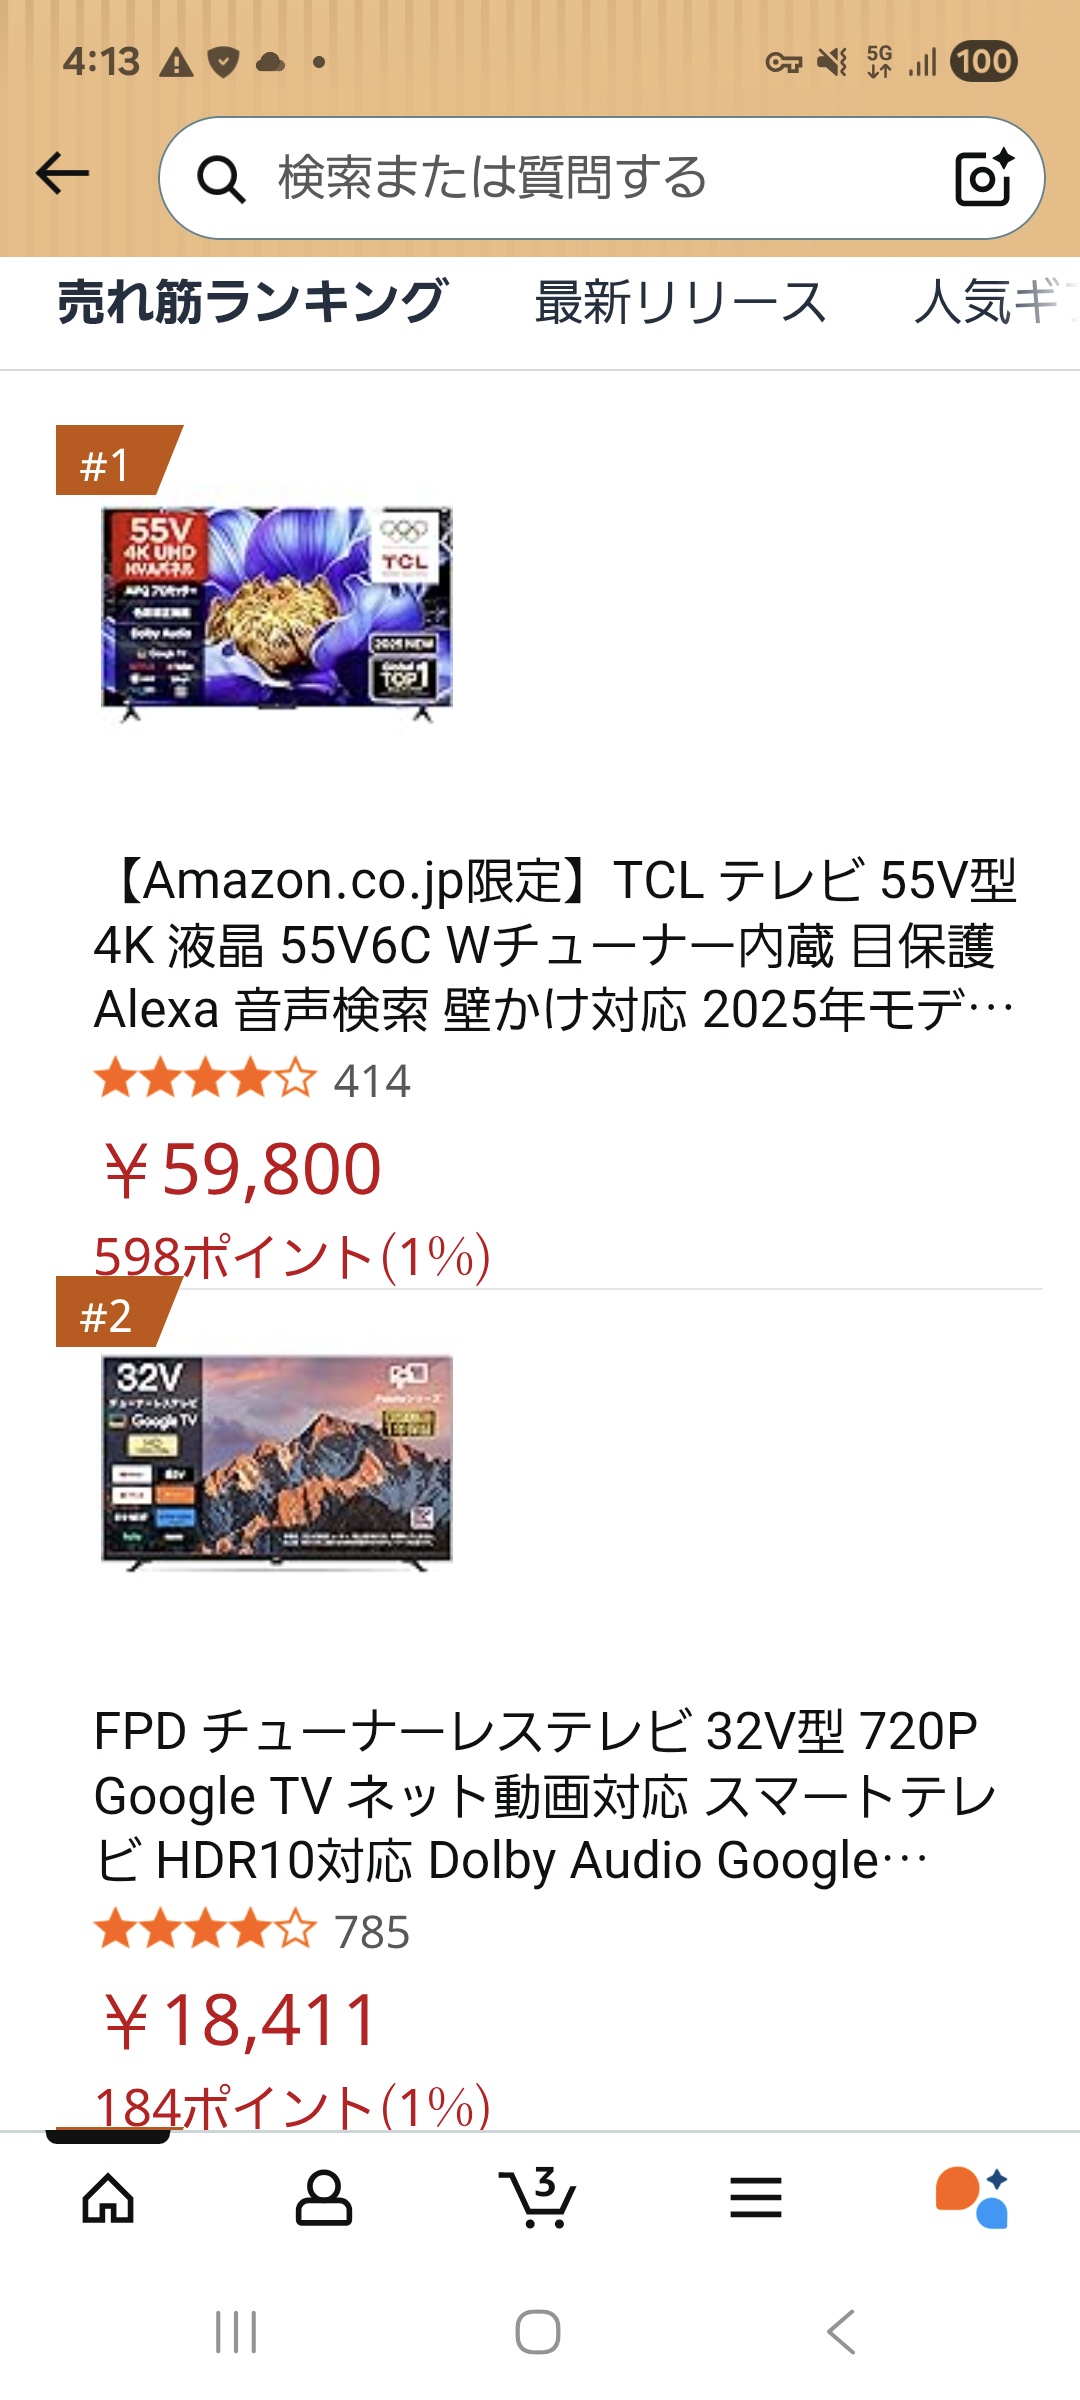The width and height of the screenshot is (1080, 2400).
Task: Launch the Rufus AI assistant icon
Action: click(972, 2197)
